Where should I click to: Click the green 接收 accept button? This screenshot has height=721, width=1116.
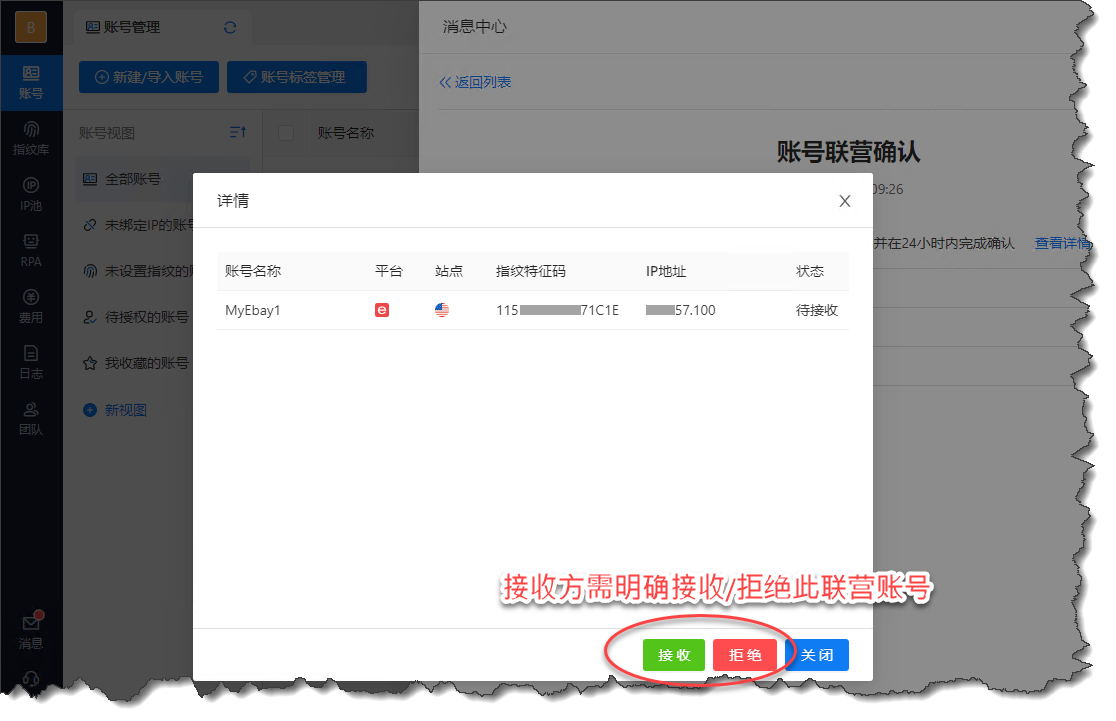tap(673, 655)
